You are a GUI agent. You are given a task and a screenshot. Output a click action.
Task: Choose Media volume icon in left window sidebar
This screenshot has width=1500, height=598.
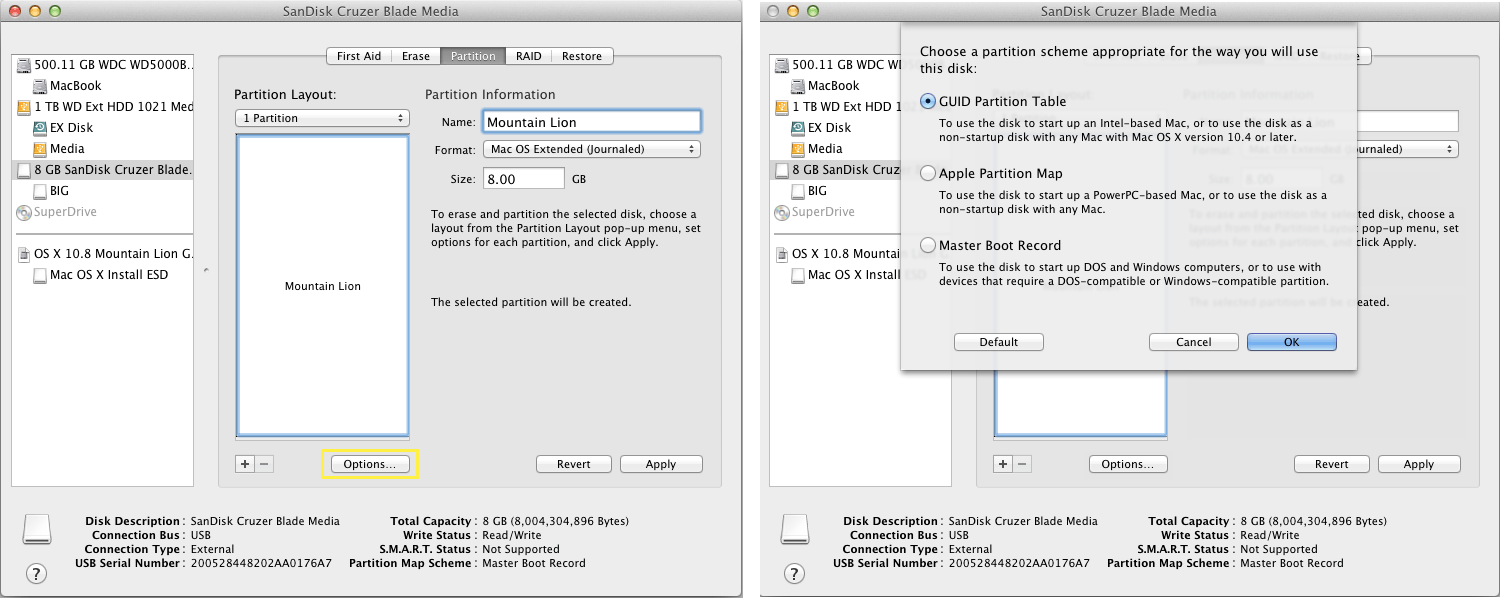[x=40, y=149]
